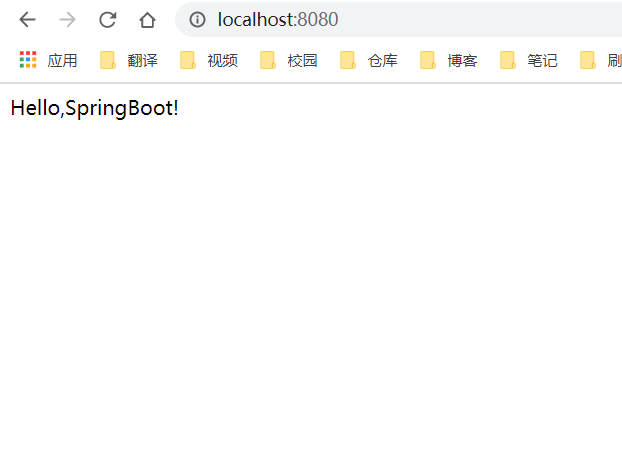Open the 校园 bookmark folder
Screen dimensions: 622x453
(289, 60)
